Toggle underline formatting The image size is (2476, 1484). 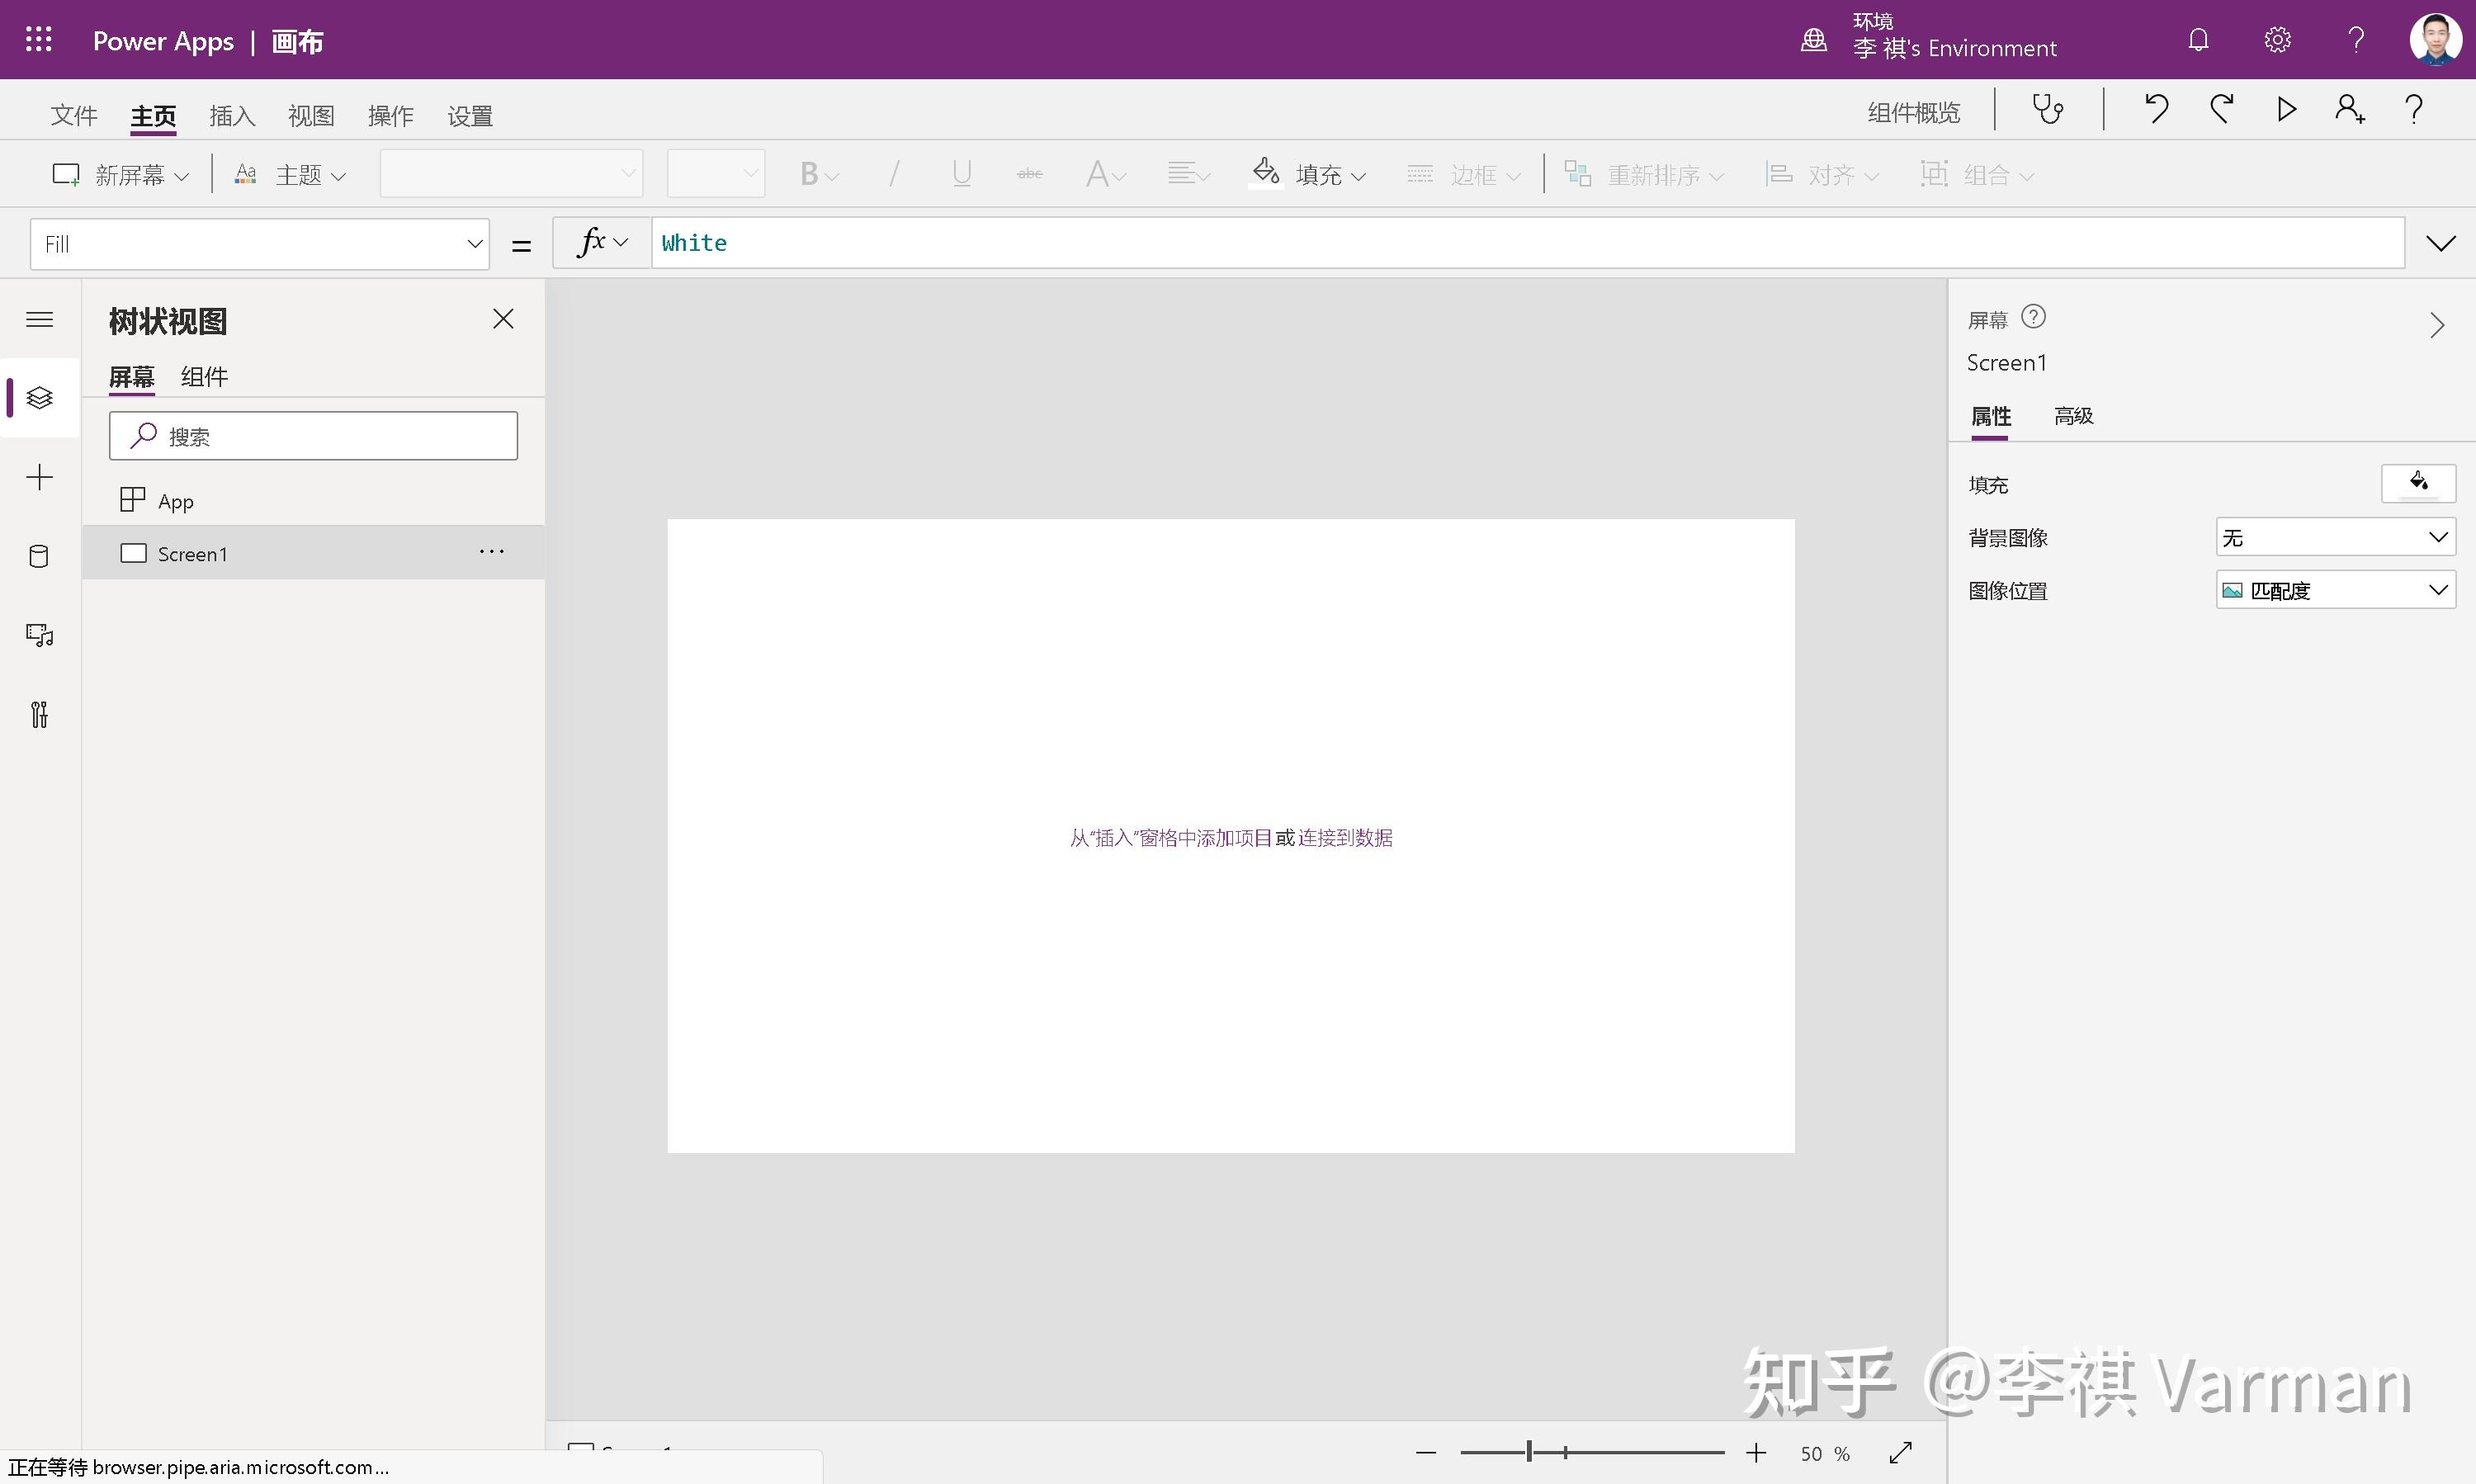pyautogui.click(x=960, y=173)
